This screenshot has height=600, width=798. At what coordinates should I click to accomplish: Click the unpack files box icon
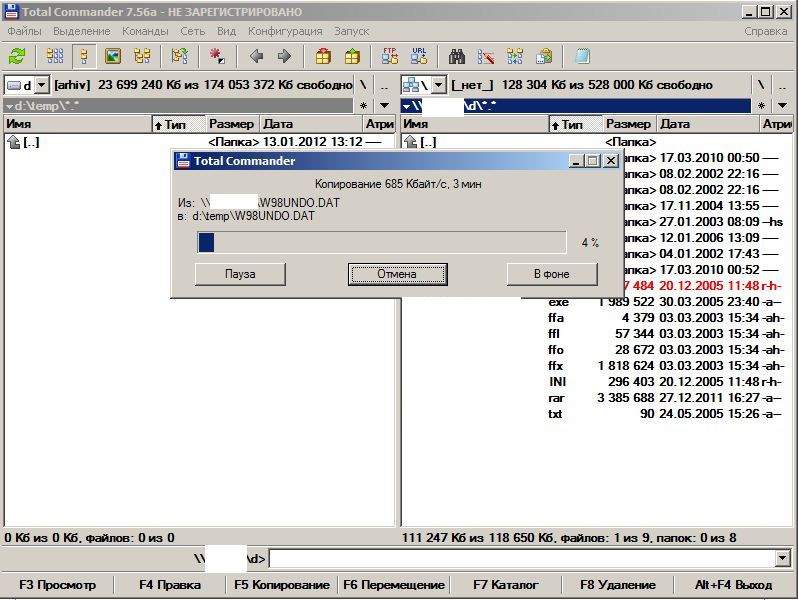click(x=352, y=56)
